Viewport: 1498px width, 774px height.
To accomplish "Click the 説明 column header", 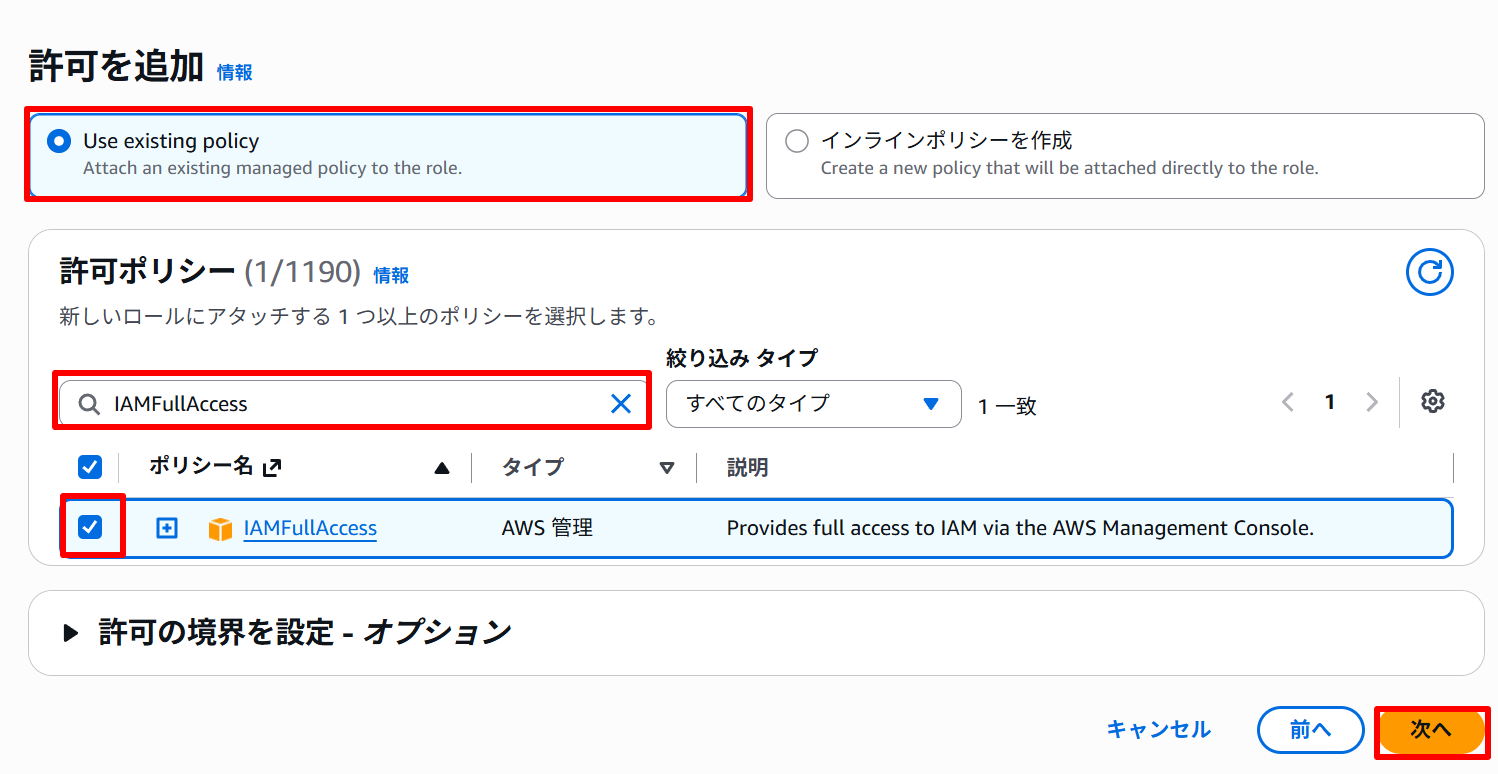I will click(x=747, y=467).
